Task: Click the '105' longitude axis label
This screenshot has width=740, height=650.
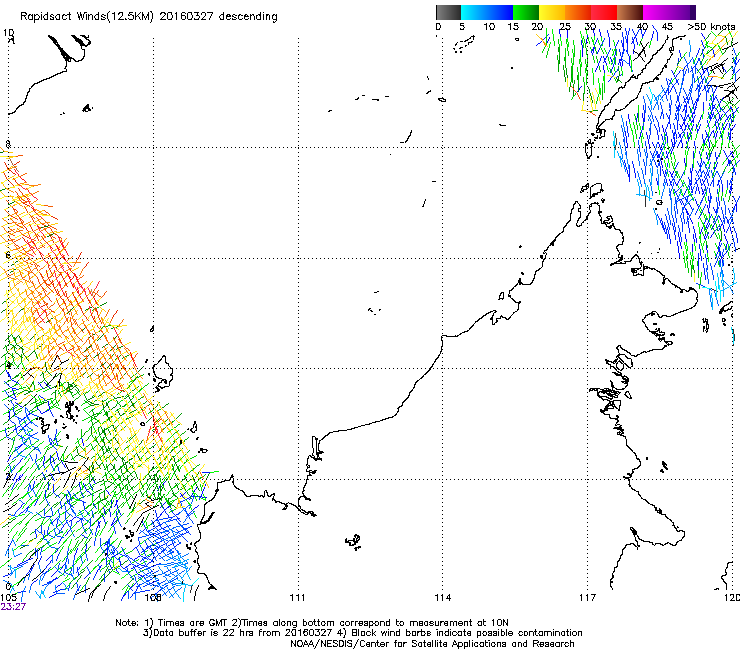Action: [8, 598]
